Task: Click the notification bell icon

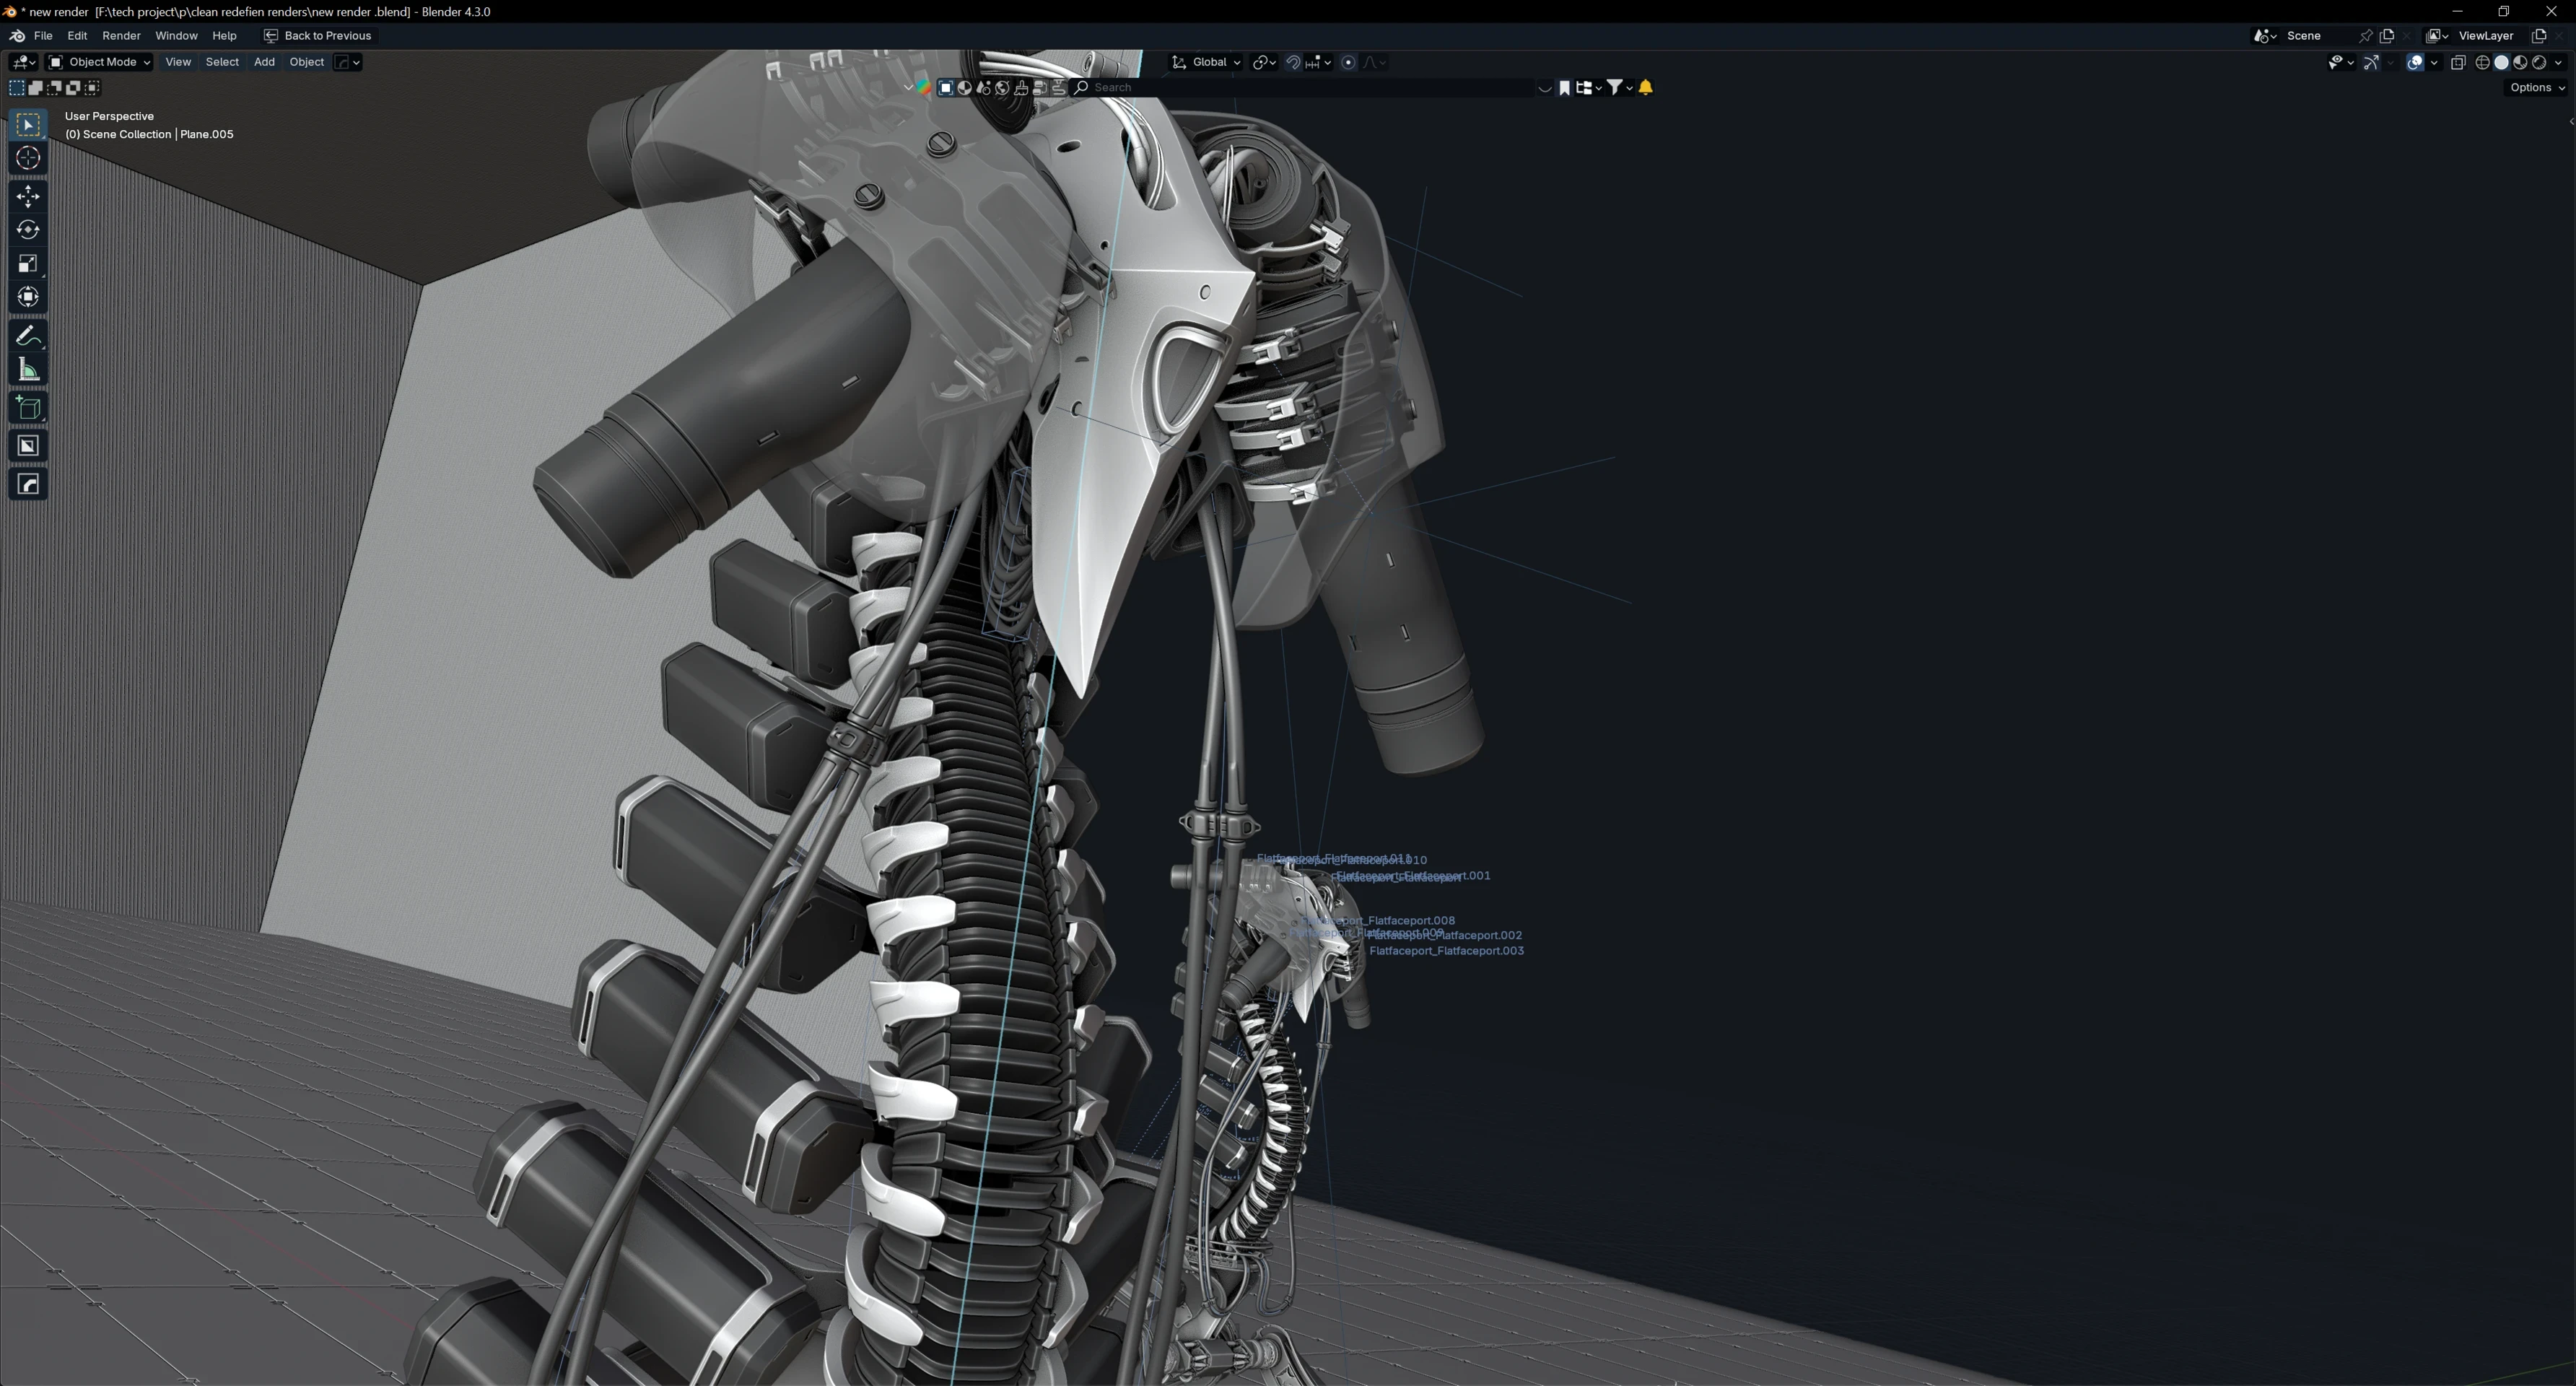Action: coord(1646,88)
